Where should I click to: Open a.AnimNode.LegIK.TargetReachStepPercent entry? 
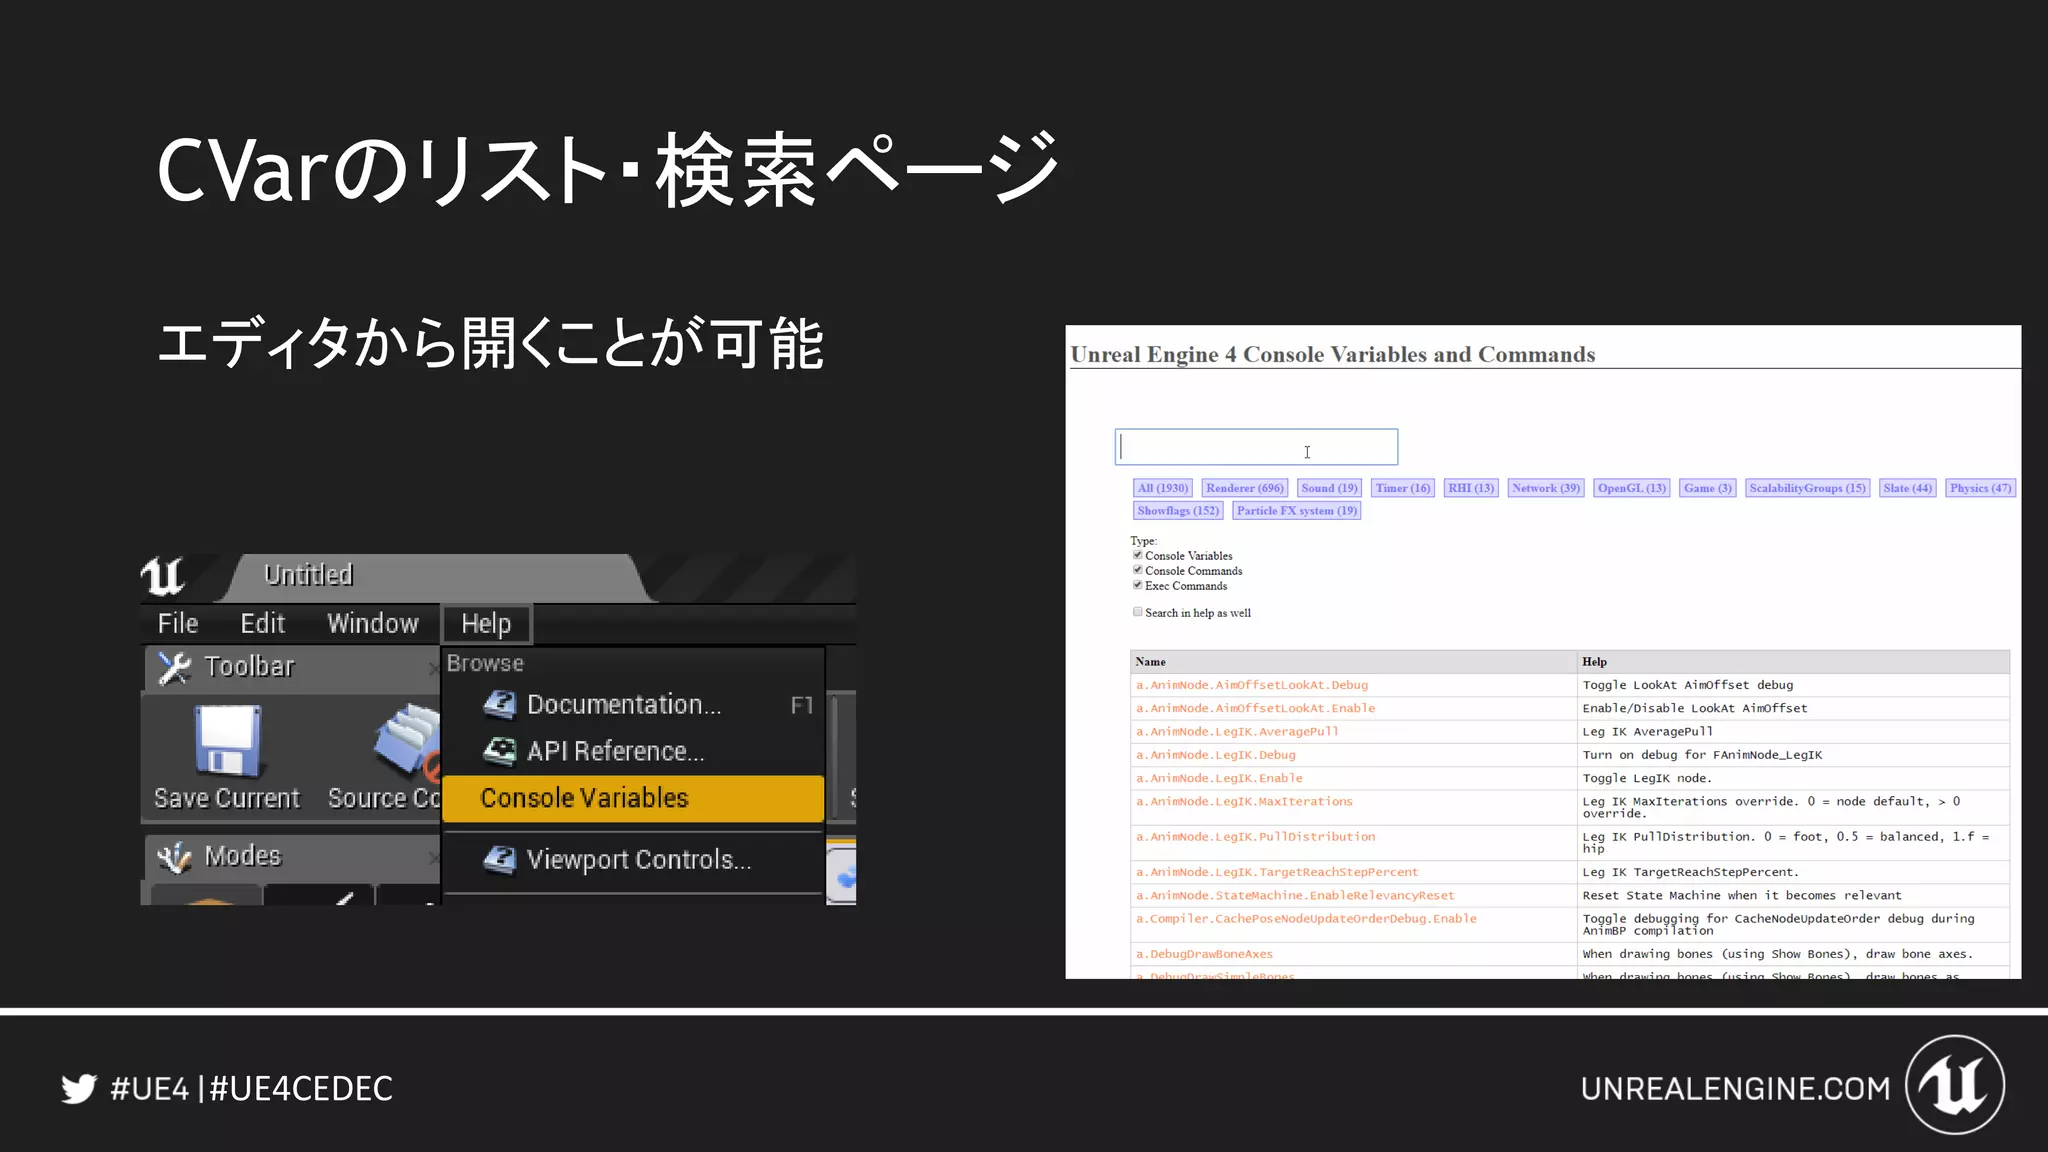[x=1277, y=872]
